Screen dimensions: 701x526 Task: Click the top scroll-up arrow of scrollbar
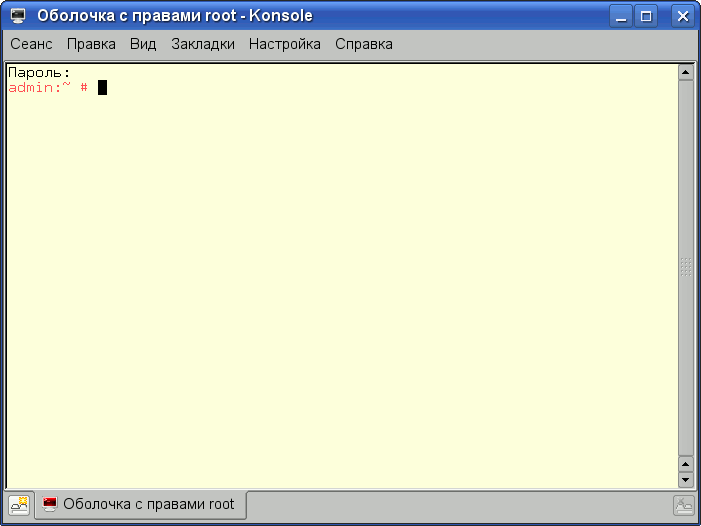[x=685, y=72]
